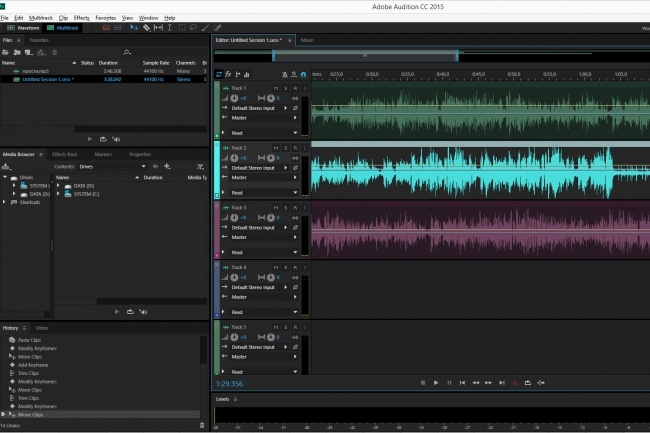
Task: Expand the SYSTEM (C:) drive in Media Browser
Action: (13, 185)
